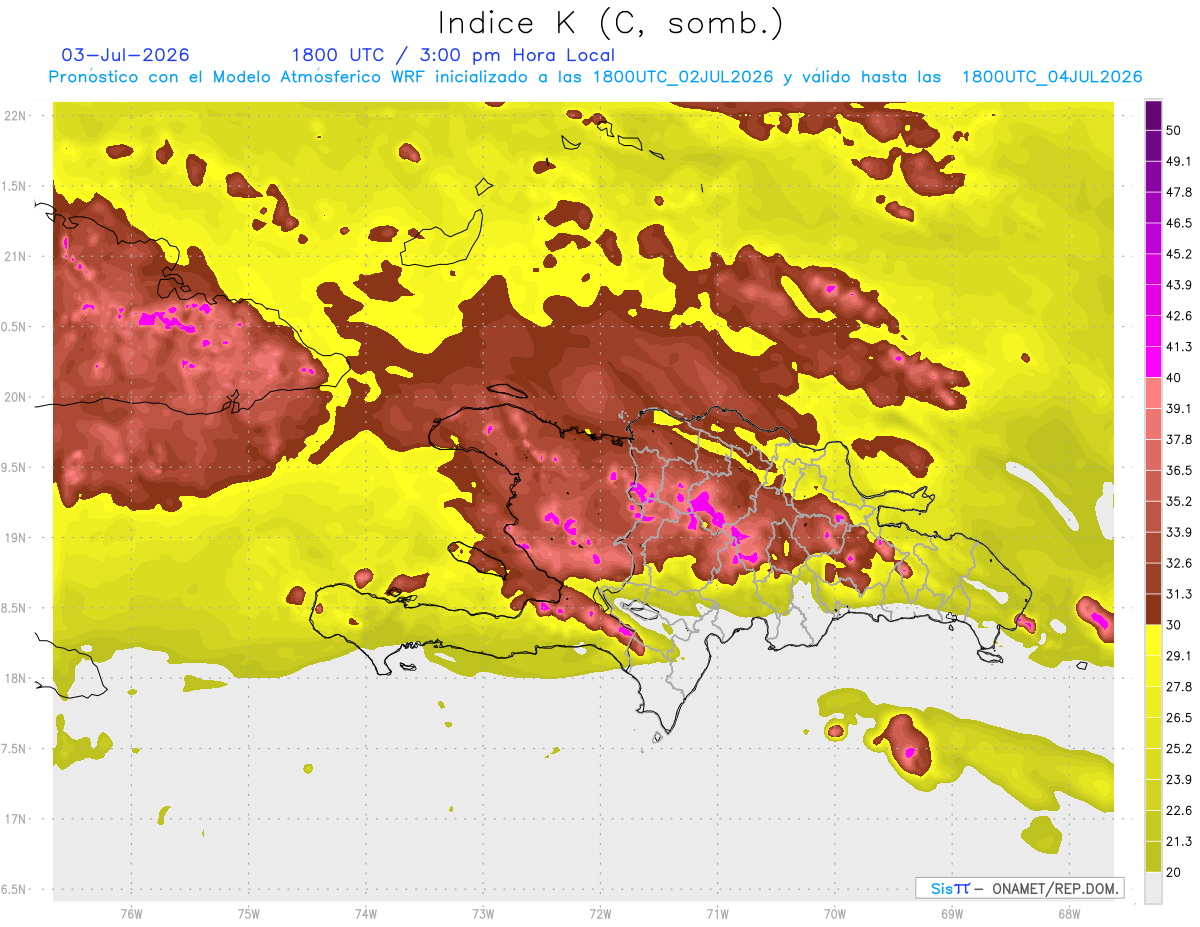
Task: Click the 17N latitude label
Action: [17, 819]
